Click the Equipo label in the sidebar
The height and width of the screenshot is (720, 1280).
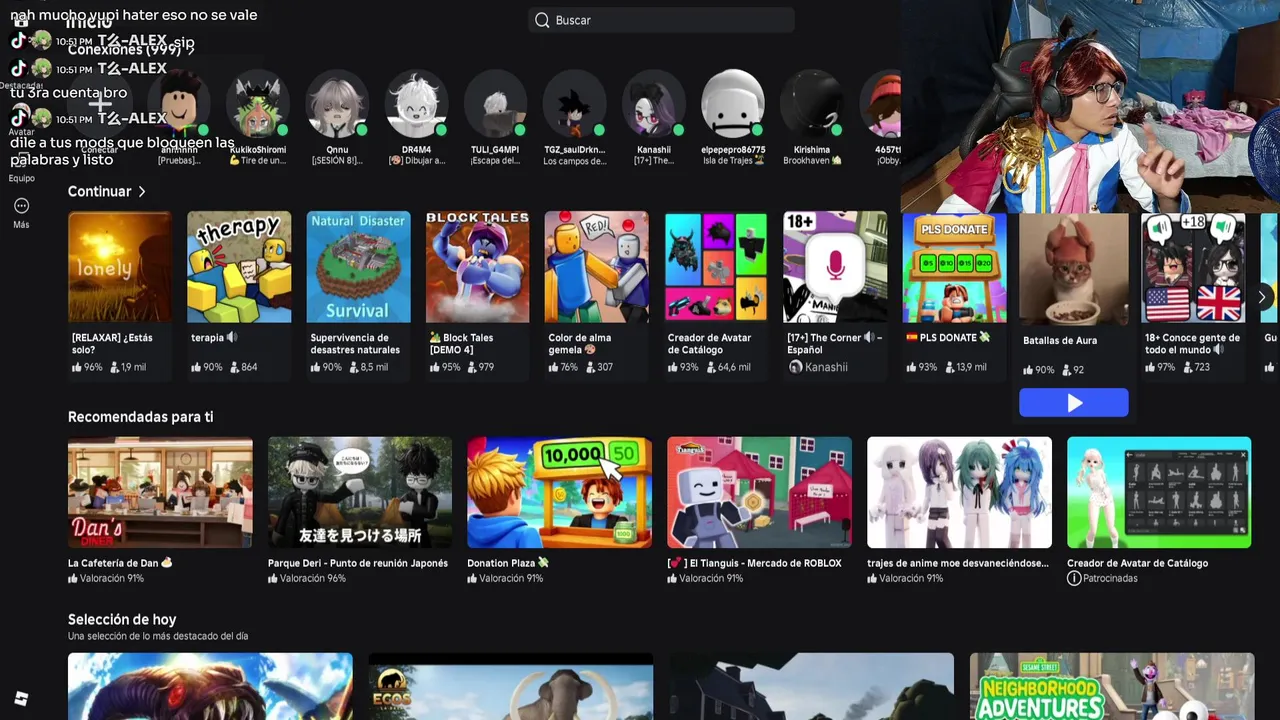pyautogui.click(x=21, y=178)
